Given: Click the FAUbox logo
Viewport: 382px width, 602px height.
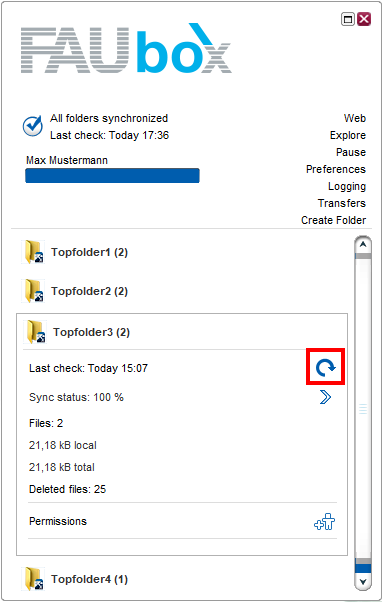Looking at the screenshot, I should click(126, 49).
